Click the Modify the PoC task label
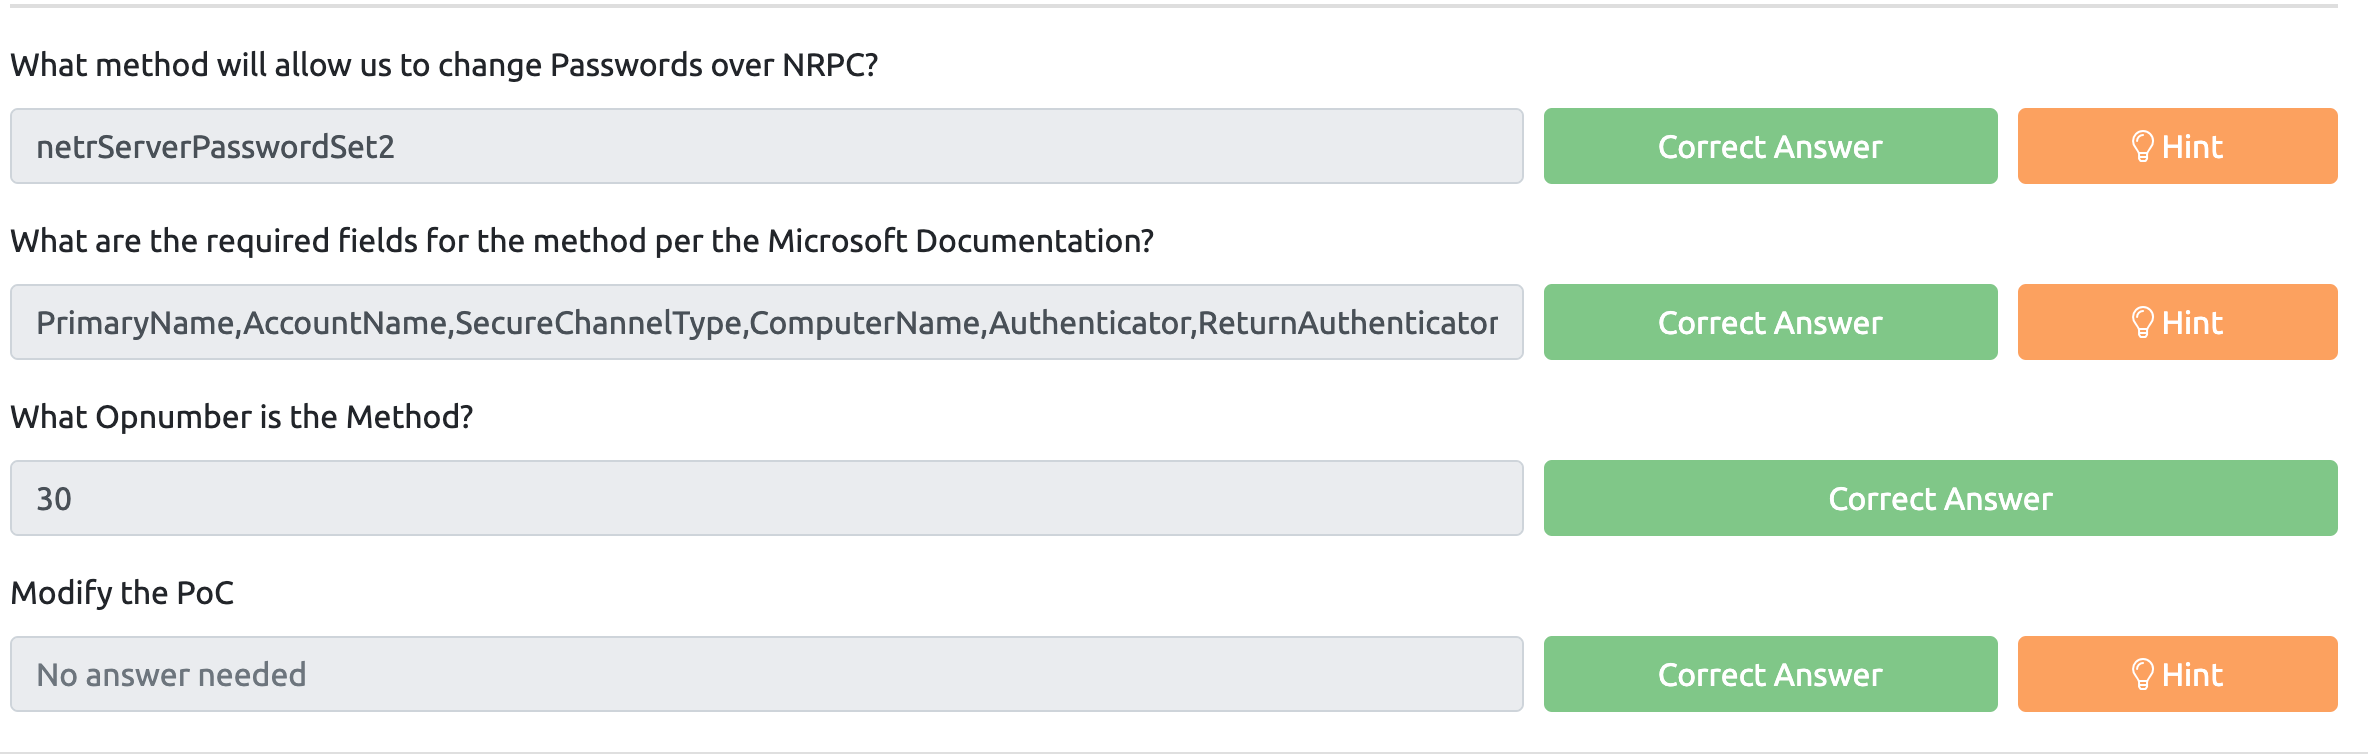 point(122,593)
